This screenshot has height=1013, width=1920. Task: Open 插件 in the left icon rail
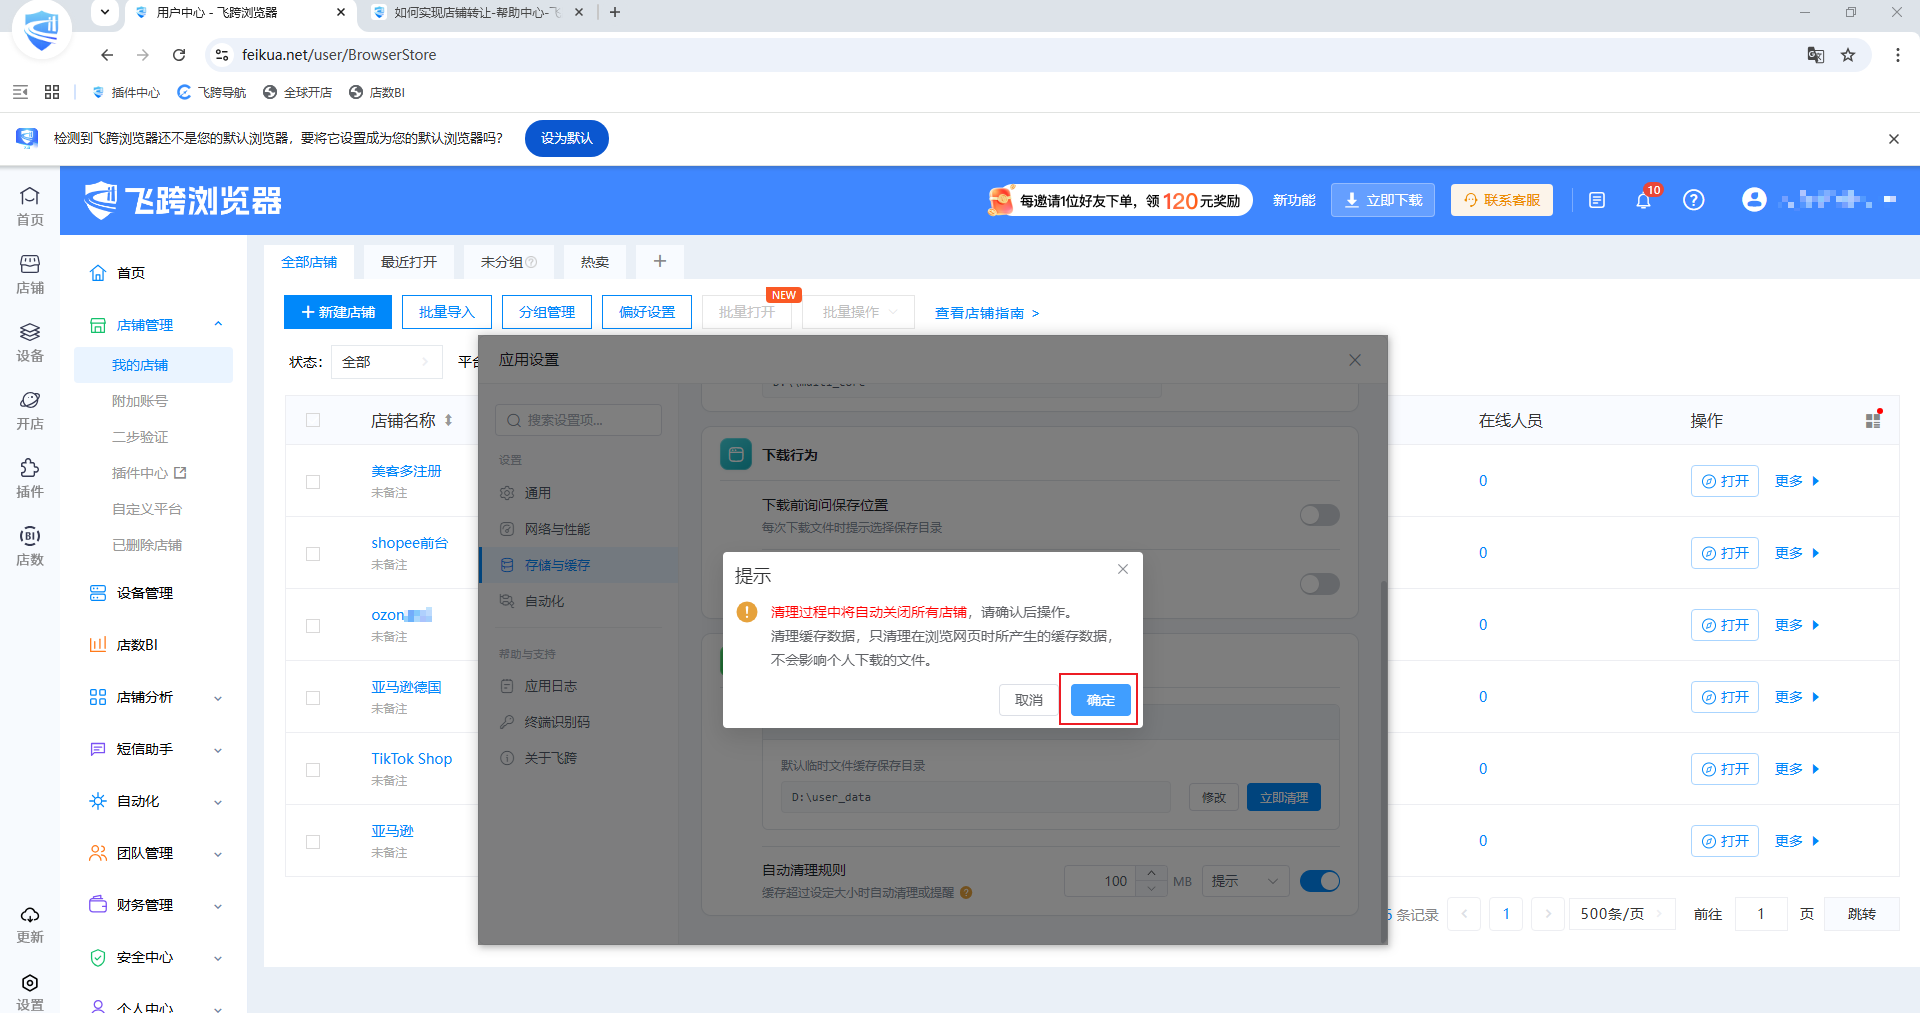(x=30, y=479)
